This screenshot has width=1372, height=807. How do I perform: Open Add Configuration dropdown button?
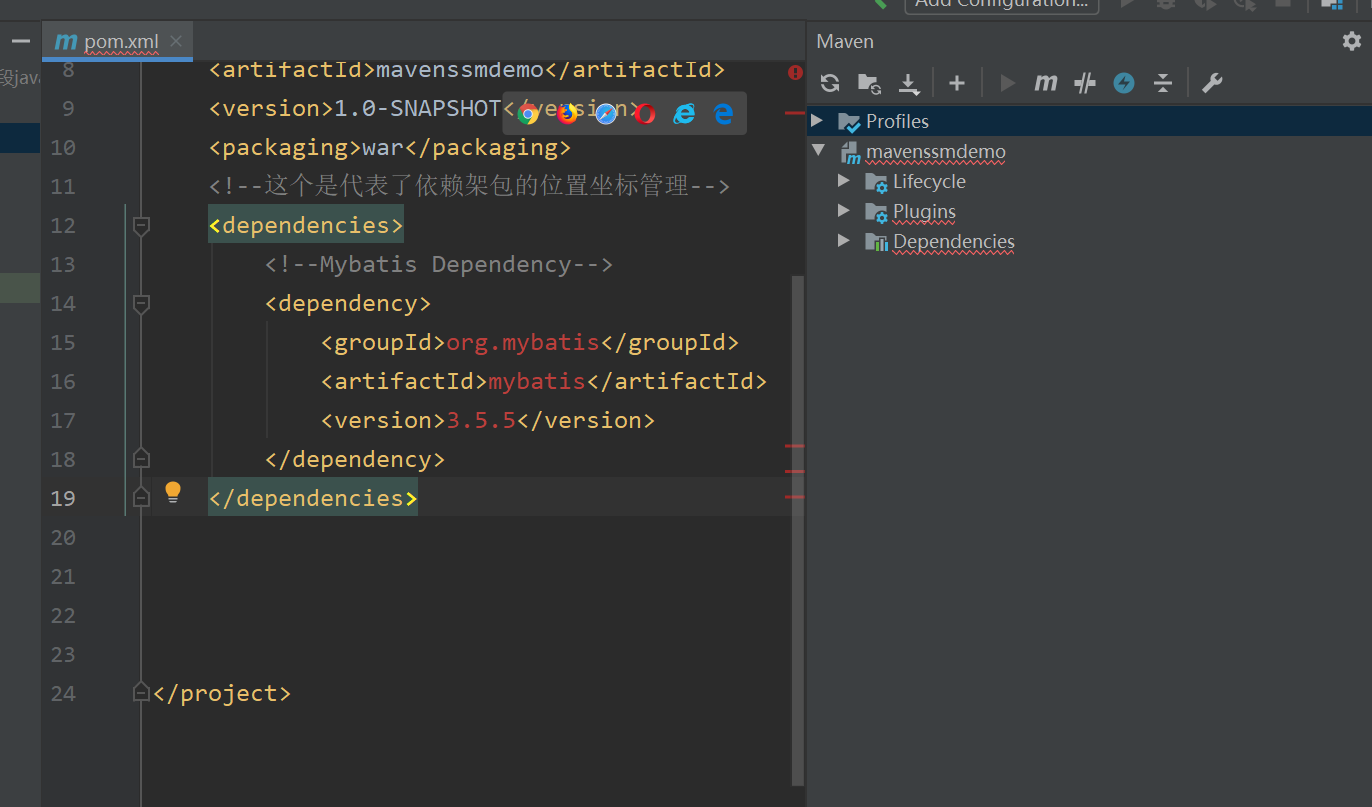pos(1002,4)
